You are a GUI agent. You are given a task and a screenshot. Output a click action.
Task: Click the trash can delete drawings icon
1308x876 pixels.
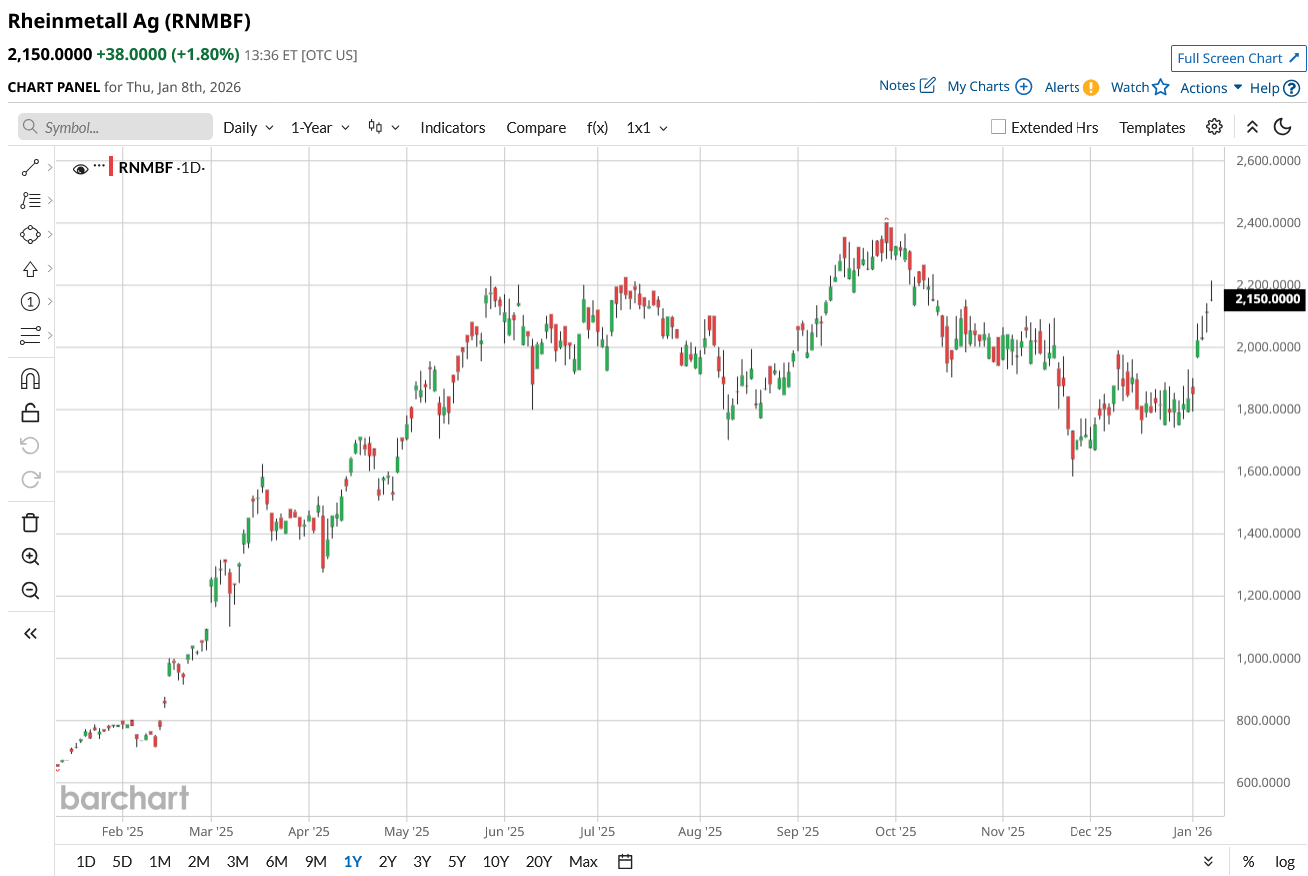(x=30, y=522)
